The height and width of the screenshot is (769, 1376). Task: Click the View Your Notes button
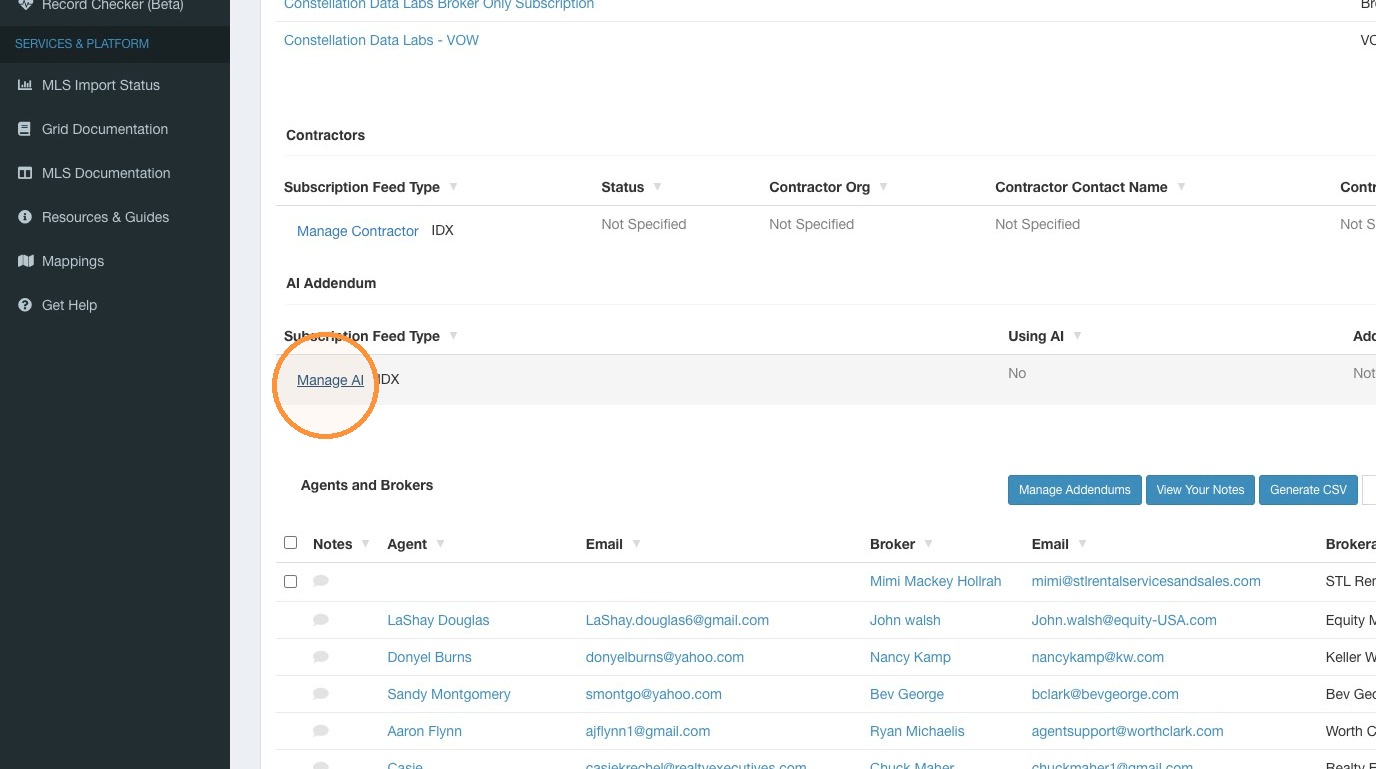point(1200,490)
